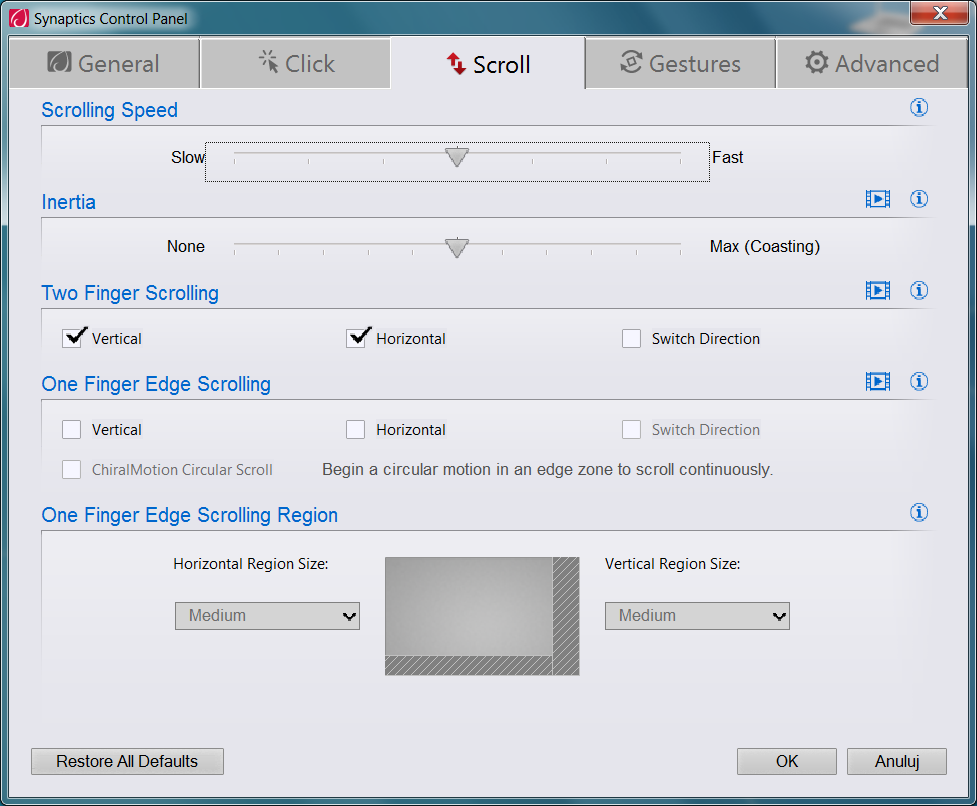Switch to the General tab
Screen dimensions: 977x806
(105, 63)
